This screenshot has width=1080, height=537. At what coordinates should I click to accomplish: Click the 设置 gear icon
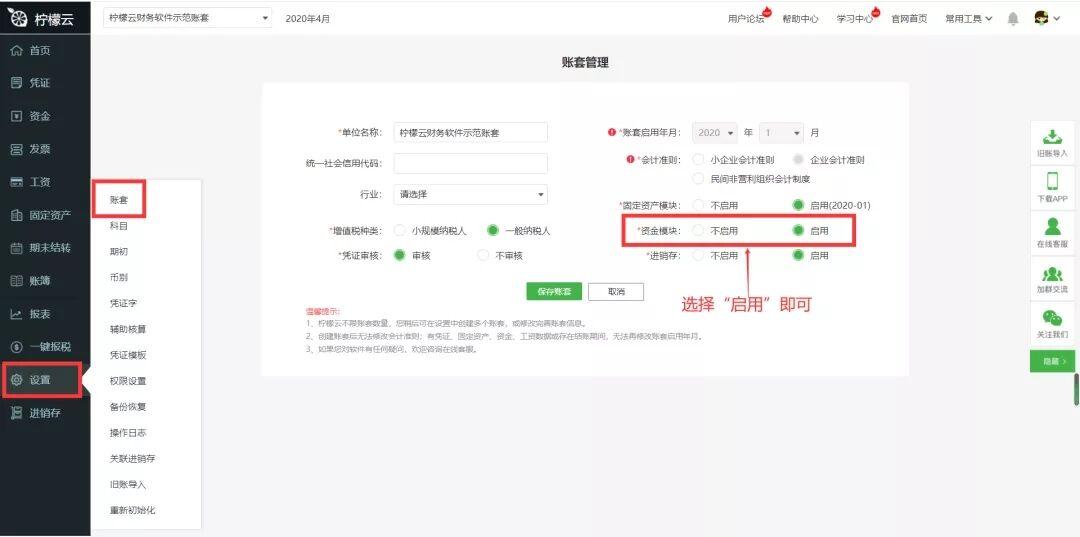click(17, 380)
